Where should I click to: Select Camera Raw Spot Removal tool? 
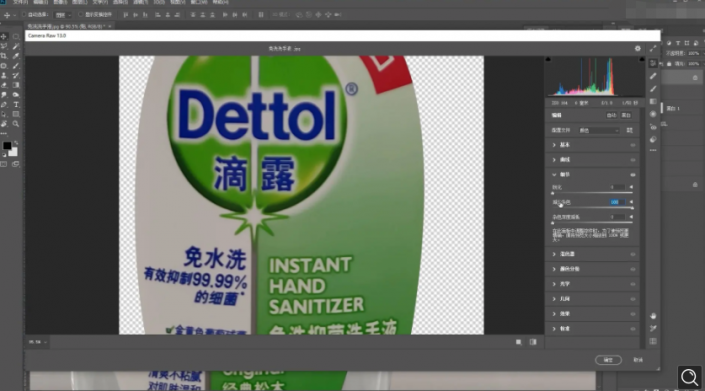(653, 76)
